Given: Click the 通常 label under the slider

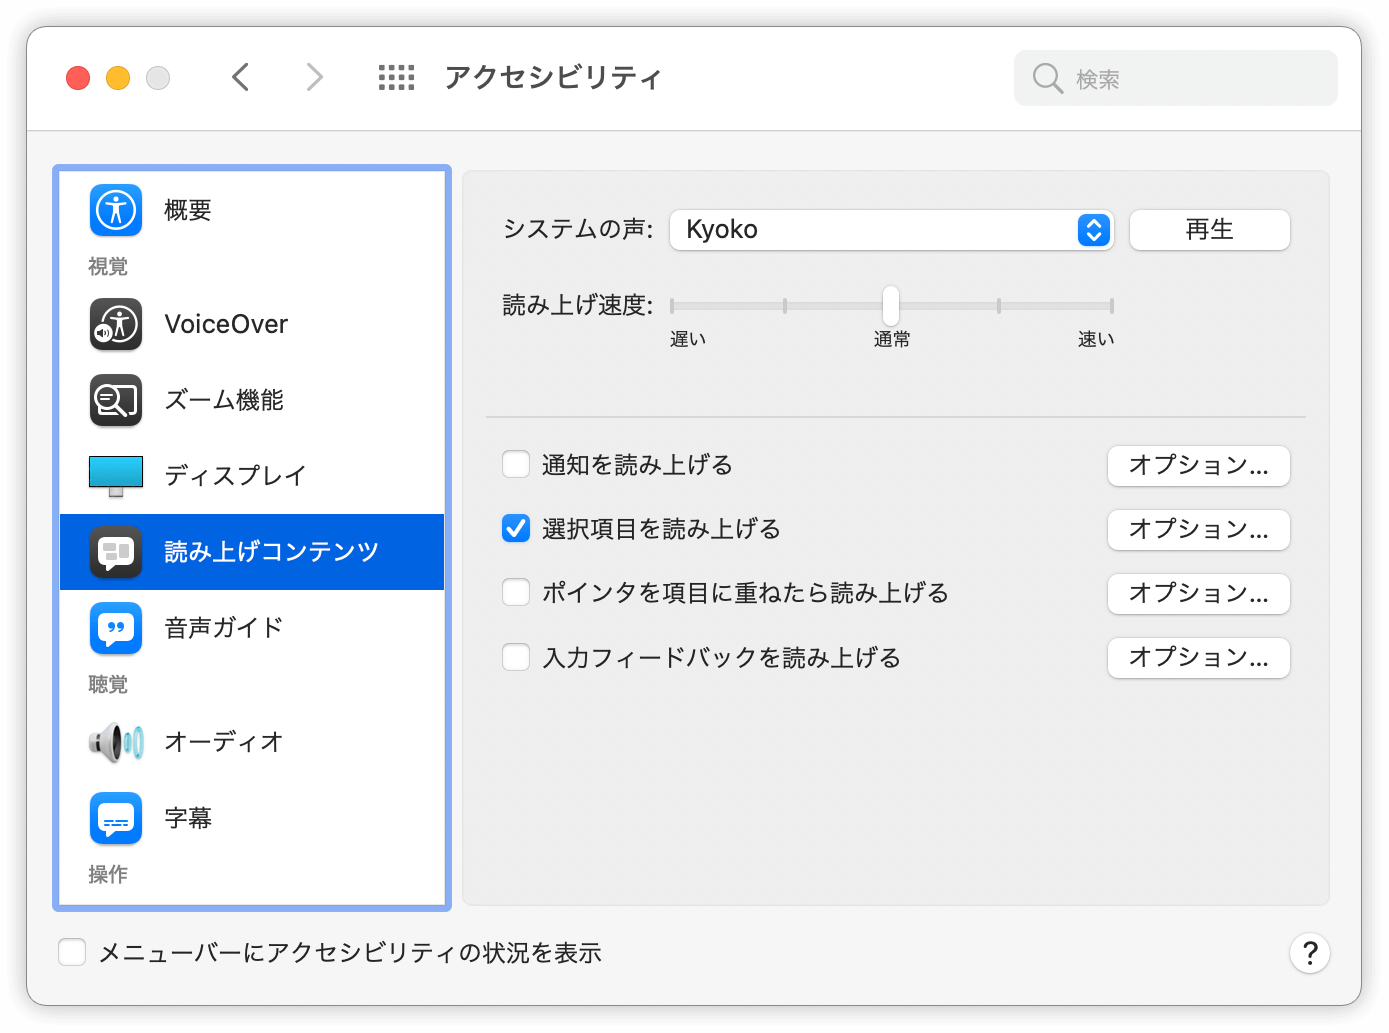Looking at the screenshot, I should (x=892, y=340).
